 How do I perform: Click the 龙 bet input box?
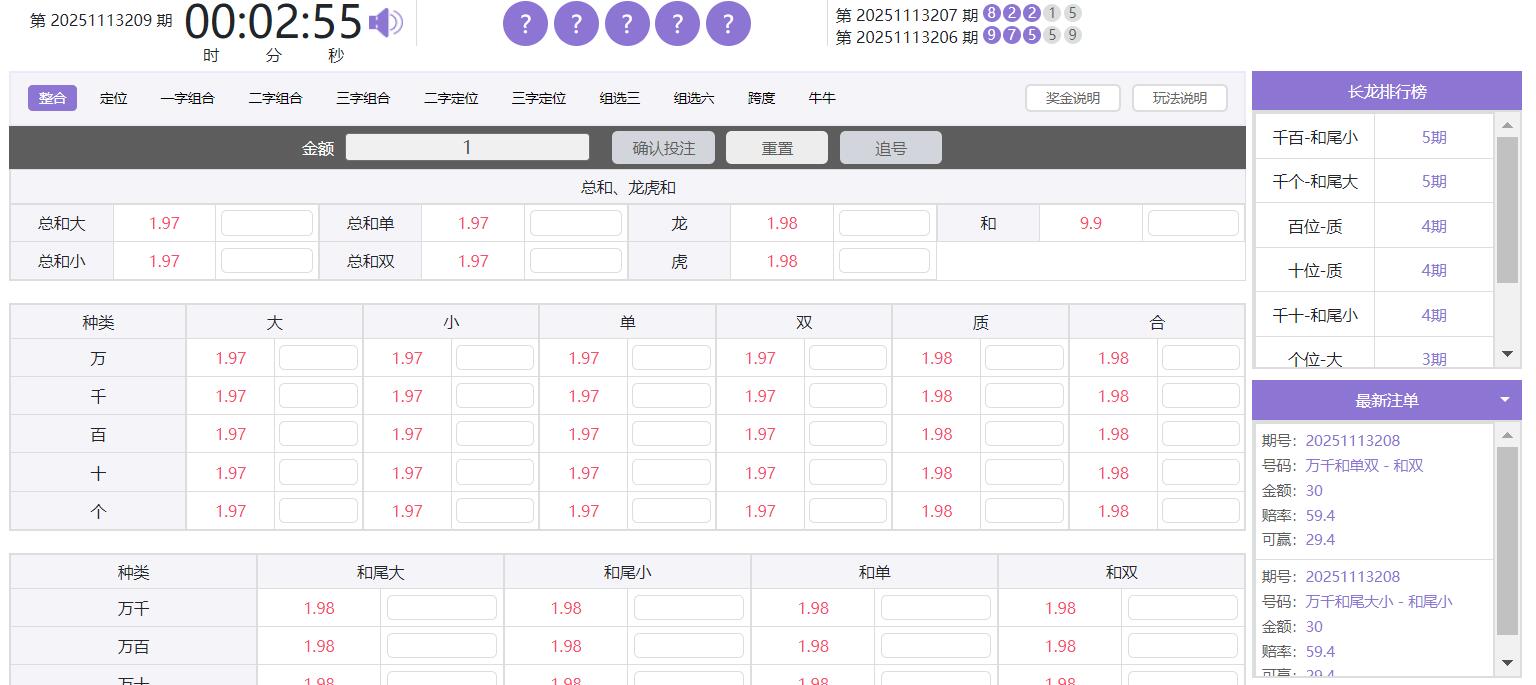(x=884, y=223)
